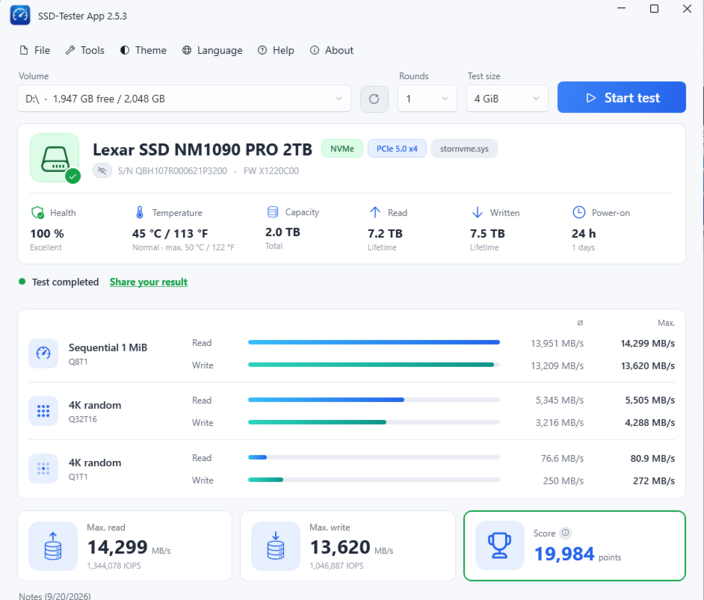
Task: Click the Notes (9/20/2026) label
Action: (55, 596)
